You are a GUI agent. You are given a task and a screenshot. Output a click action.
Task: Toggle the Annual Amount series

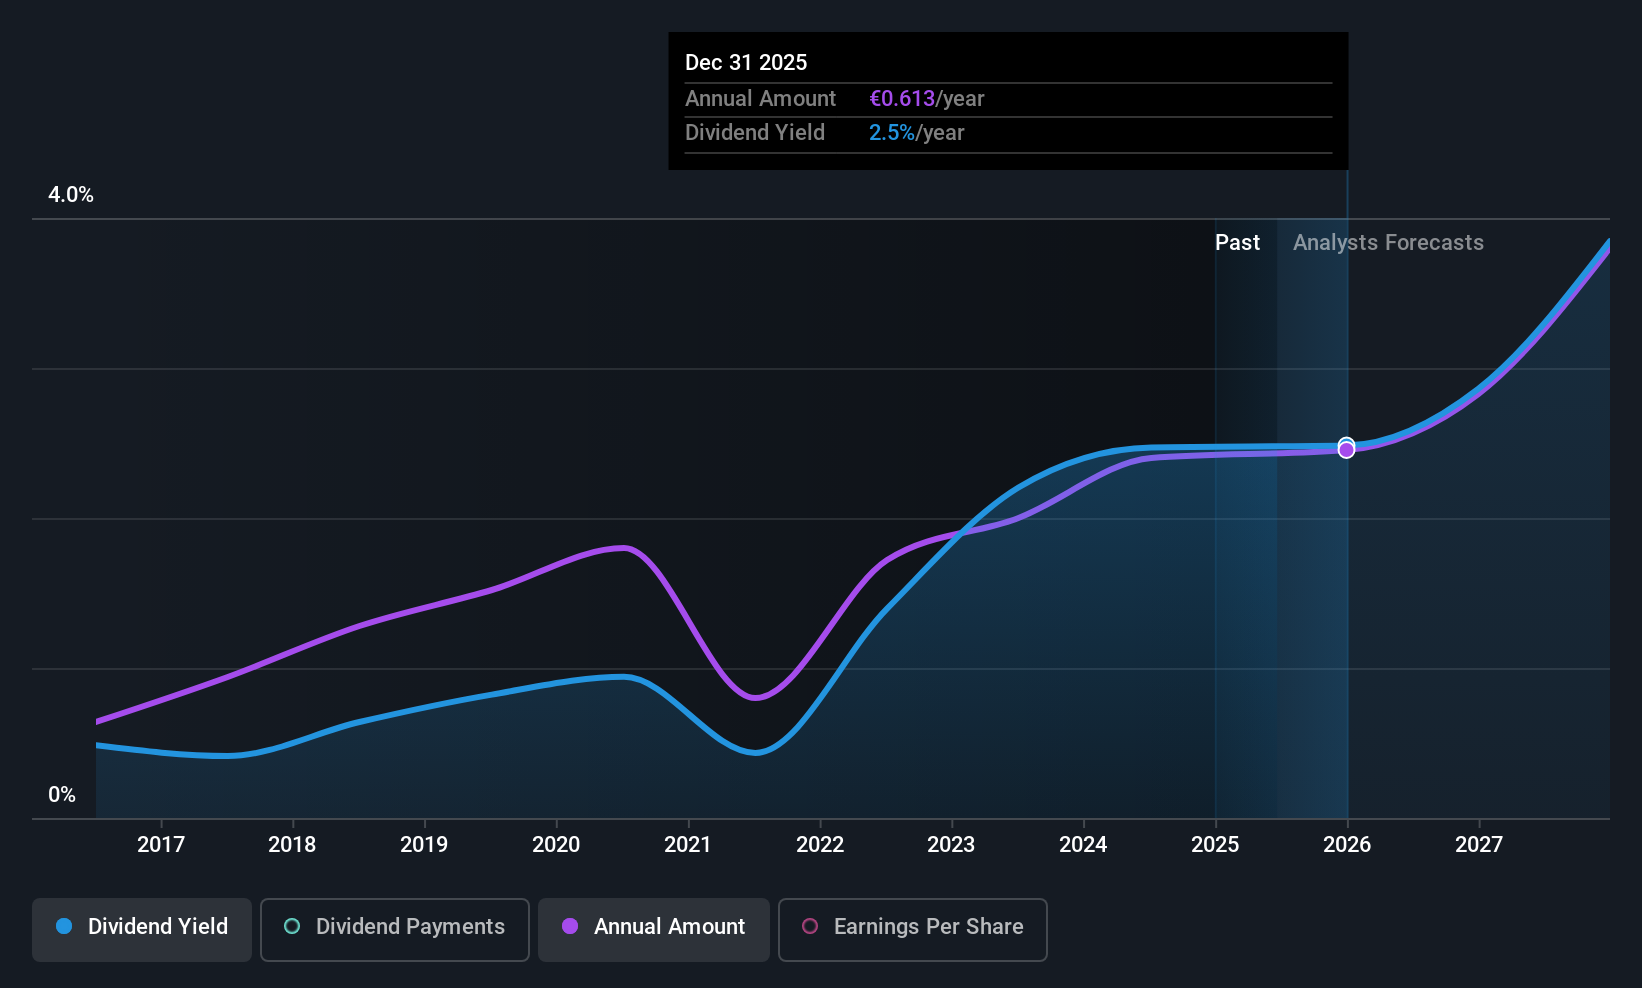coord(654,929)
